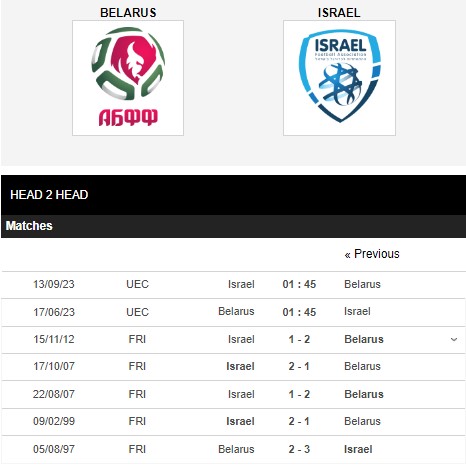Click Belarus home team in 17/06/23 row

(x=236, y=311)
